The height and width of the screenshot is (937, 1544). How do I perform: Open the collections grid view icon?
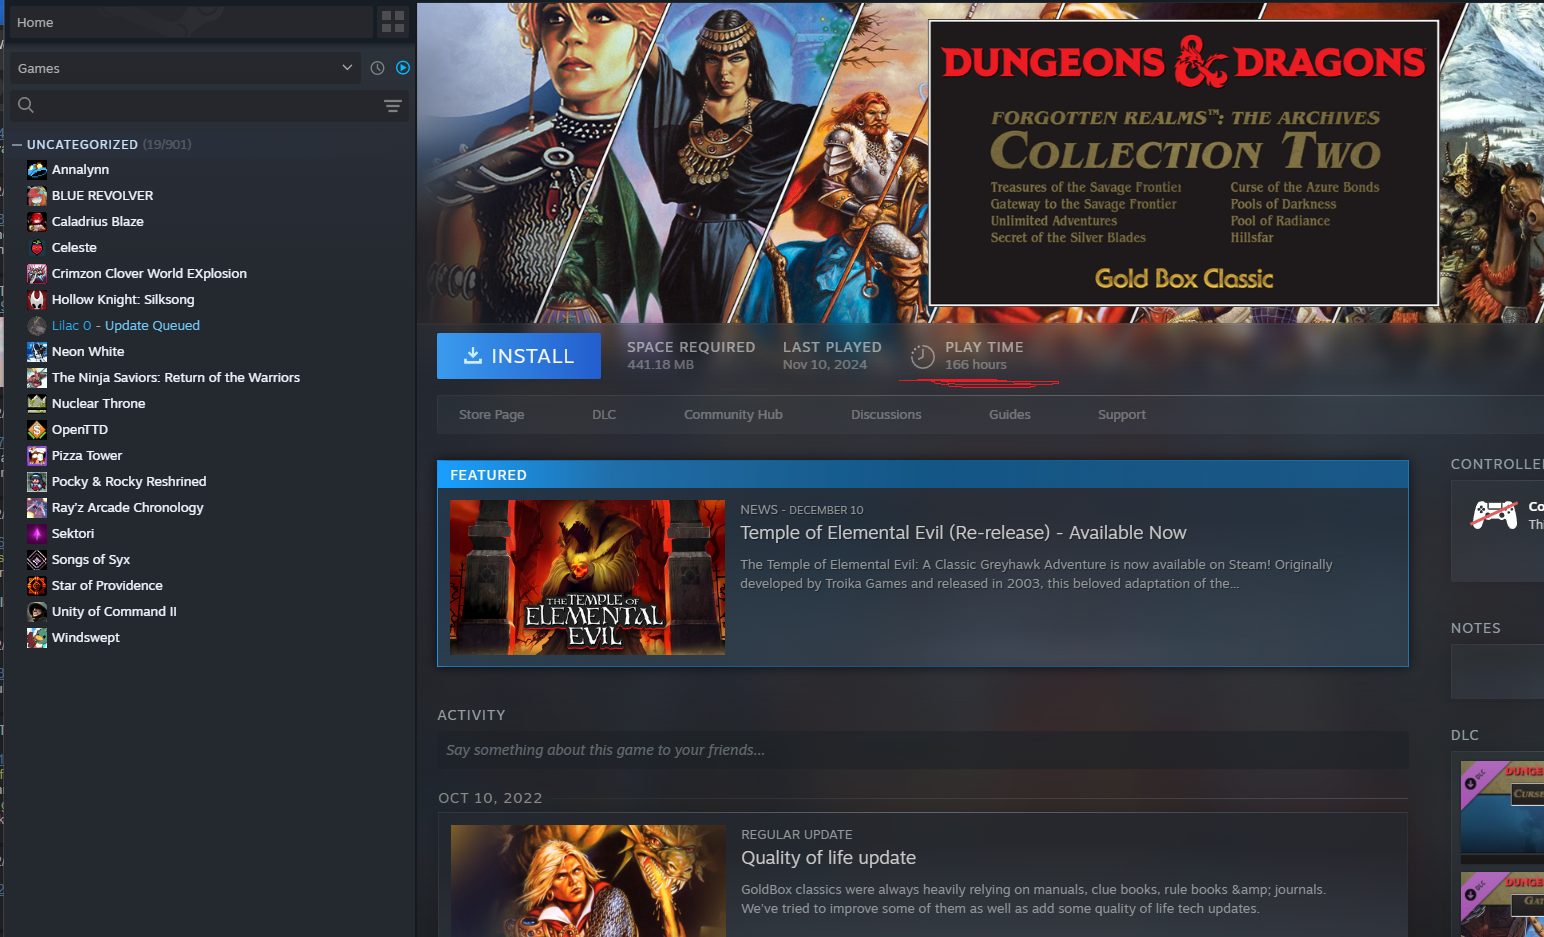(x=393, y=22)
